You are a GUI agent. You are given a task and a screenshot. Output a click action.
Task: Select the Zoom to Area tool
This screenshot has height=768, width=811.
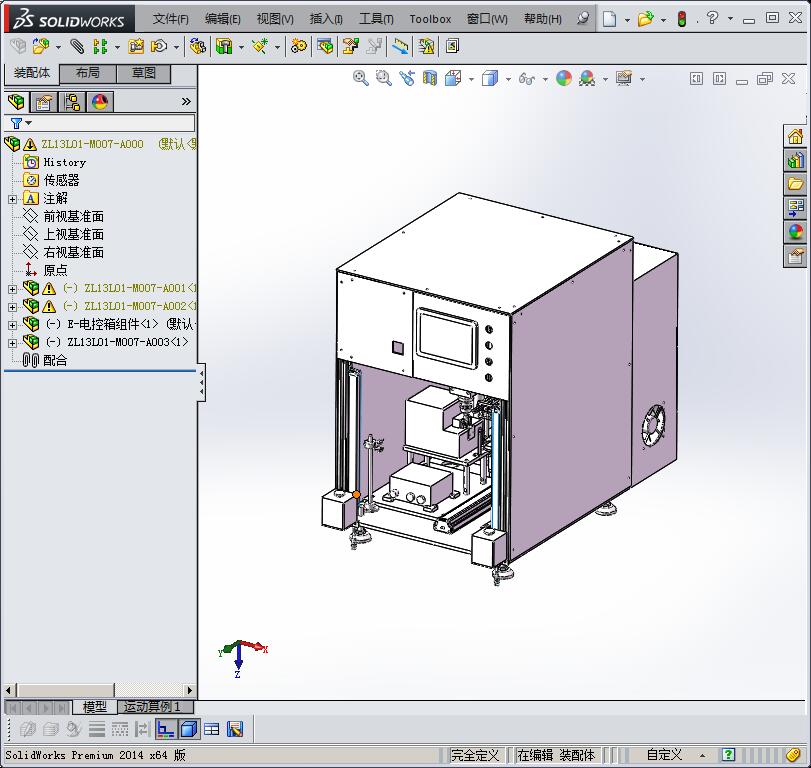383,79
